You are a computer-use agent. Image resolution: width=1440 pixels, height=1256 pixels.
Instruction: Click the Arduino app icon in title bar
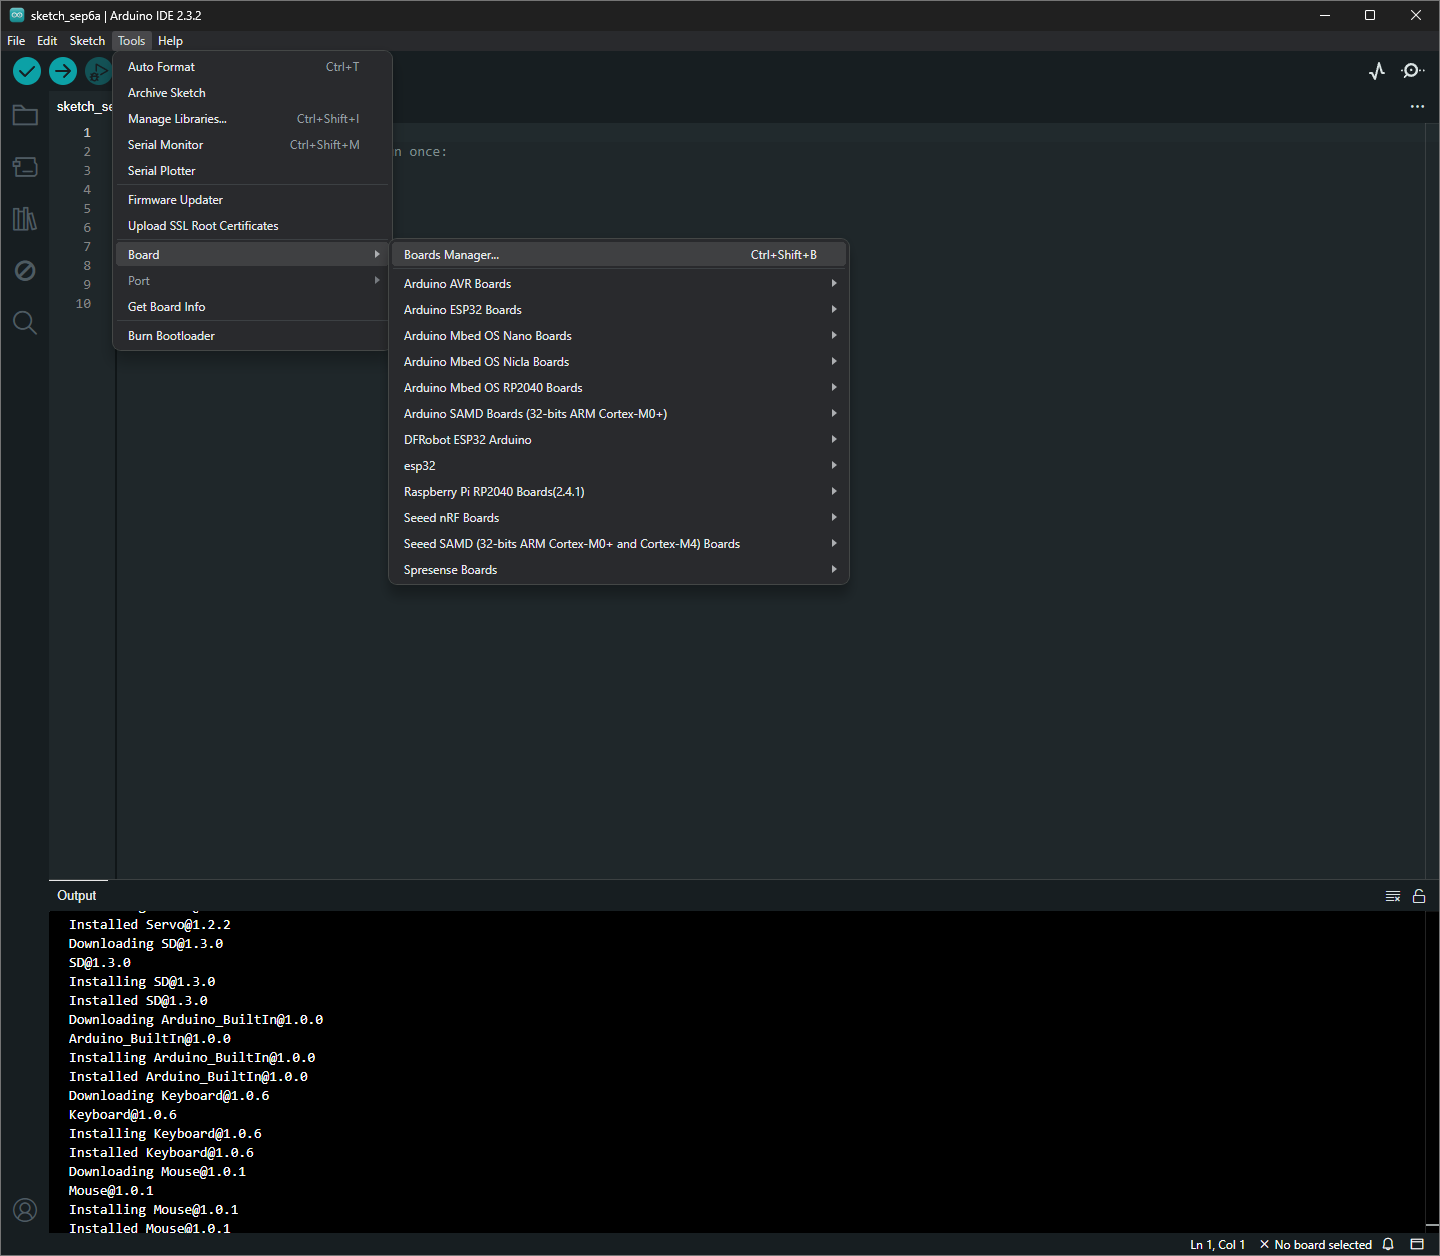pyautogui.click(x=17, y=15)
